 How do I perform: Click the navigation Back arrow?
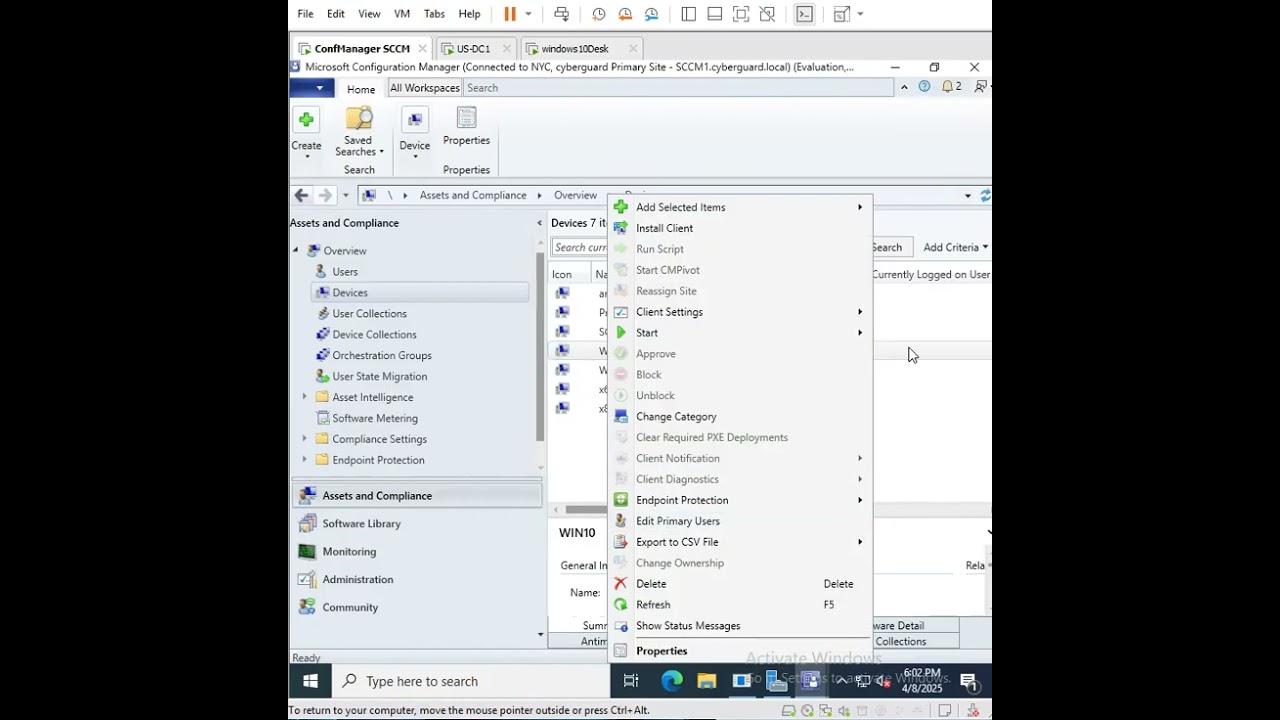click(301, 195)
